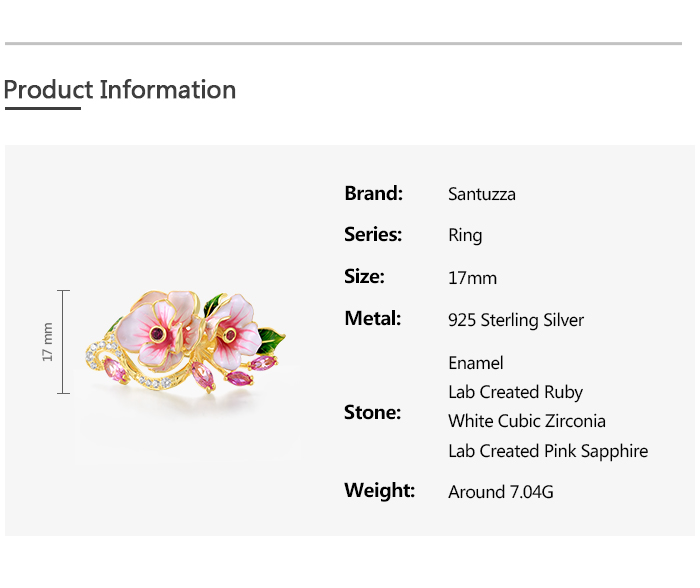700x588 pixels.
Task: Click the Enamel stone entry
Action: pos(475,363)
